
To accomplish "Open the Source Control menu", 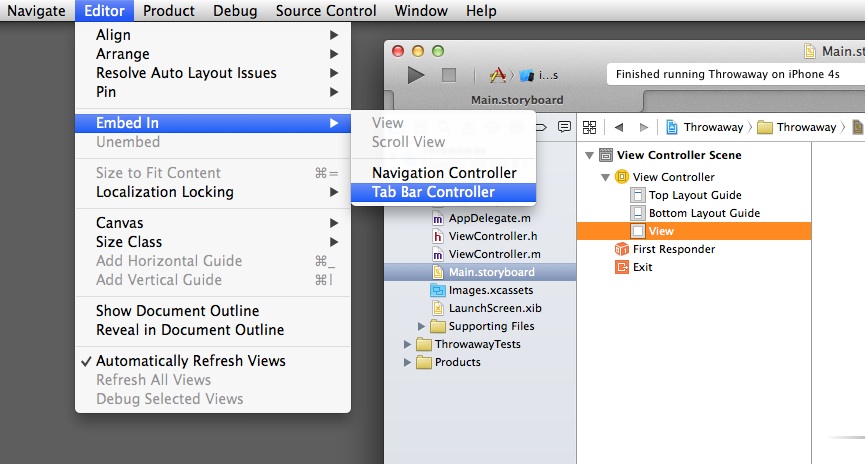I will coord(326,10).
